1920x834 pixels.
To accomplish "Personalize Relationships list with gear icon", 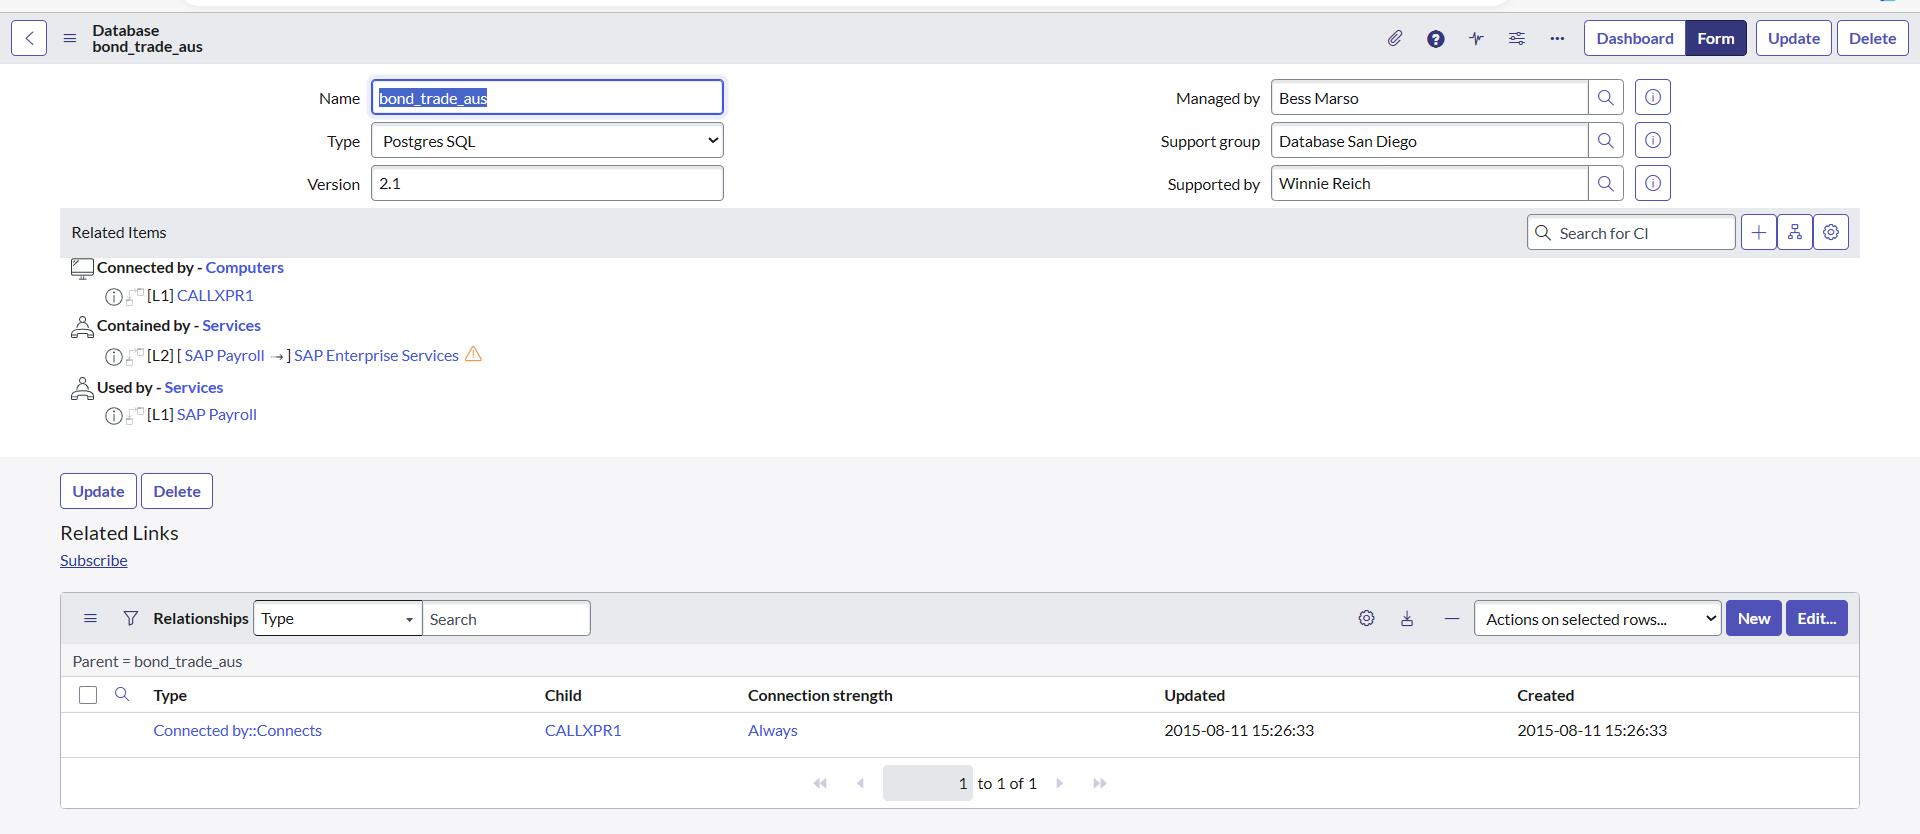I will [1366, 618].
